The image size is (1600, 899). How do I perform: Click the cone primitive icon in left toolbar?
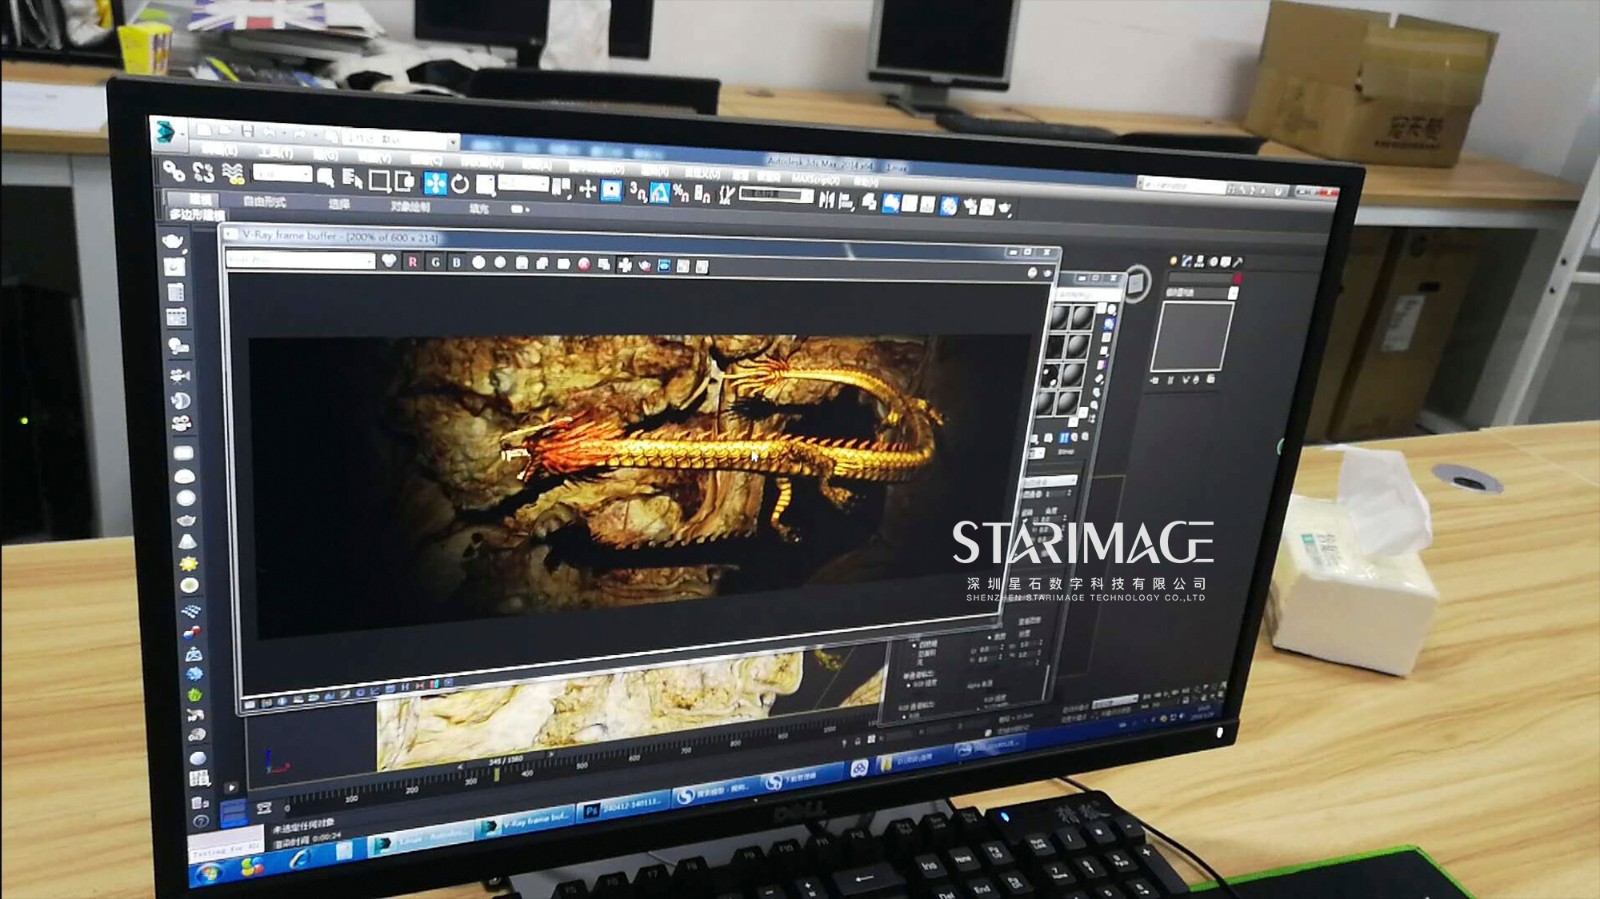point(187,541)
